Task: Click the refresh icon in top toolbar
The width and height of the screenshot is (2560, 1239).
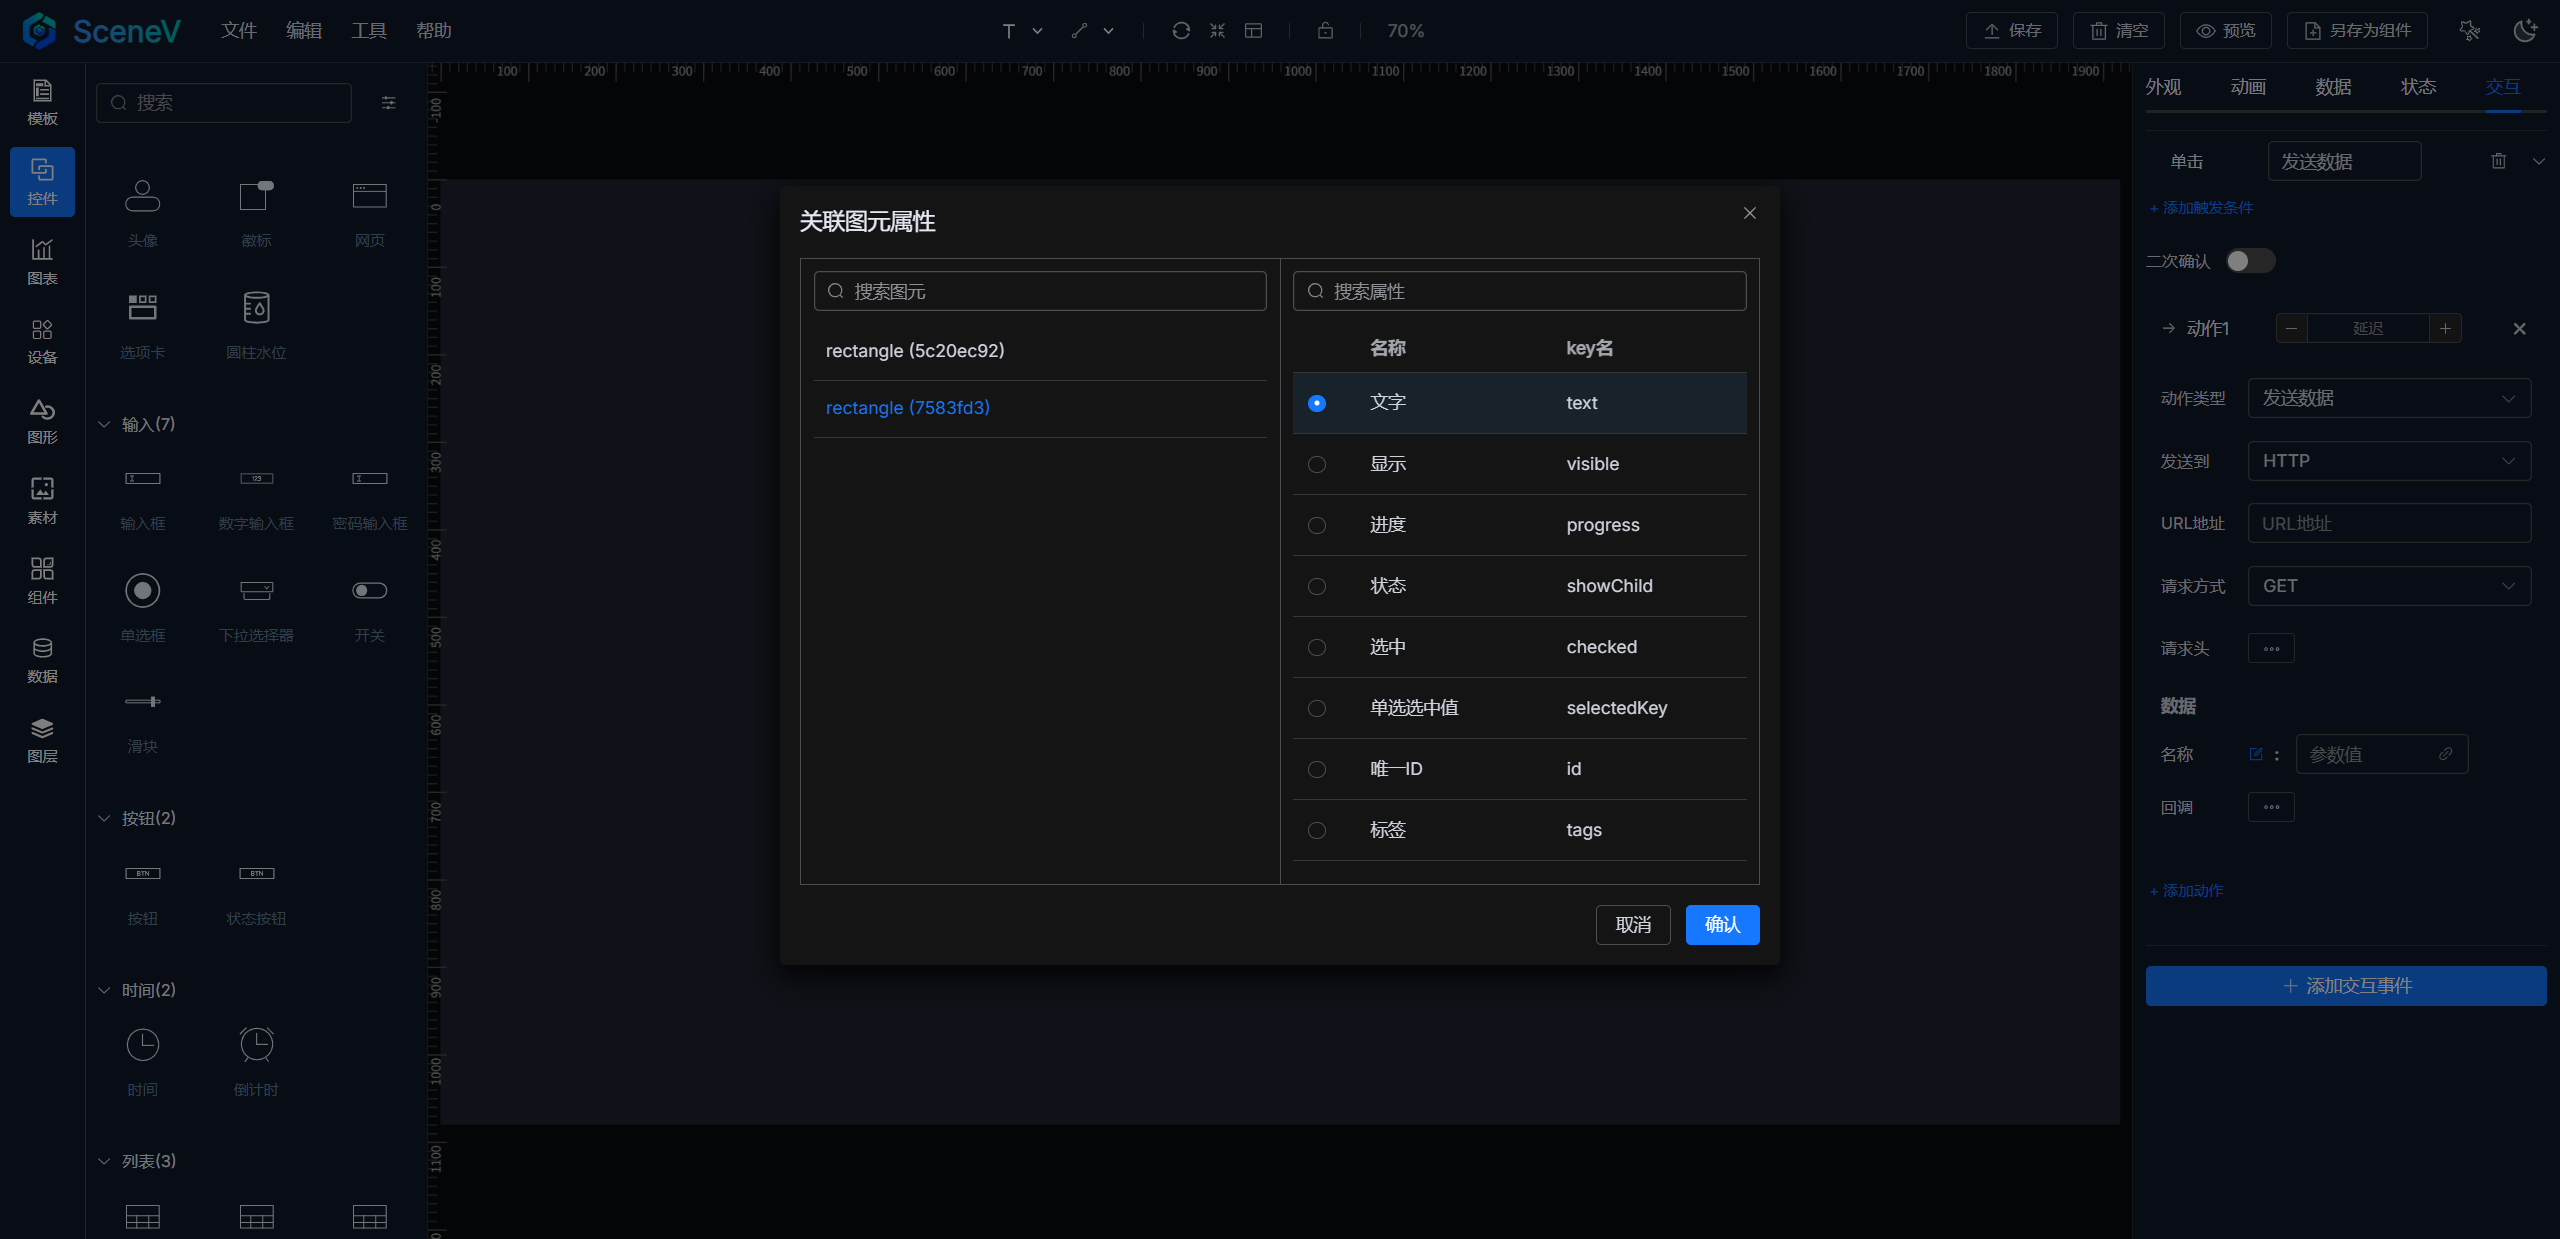Action: tap(1181, 31)
